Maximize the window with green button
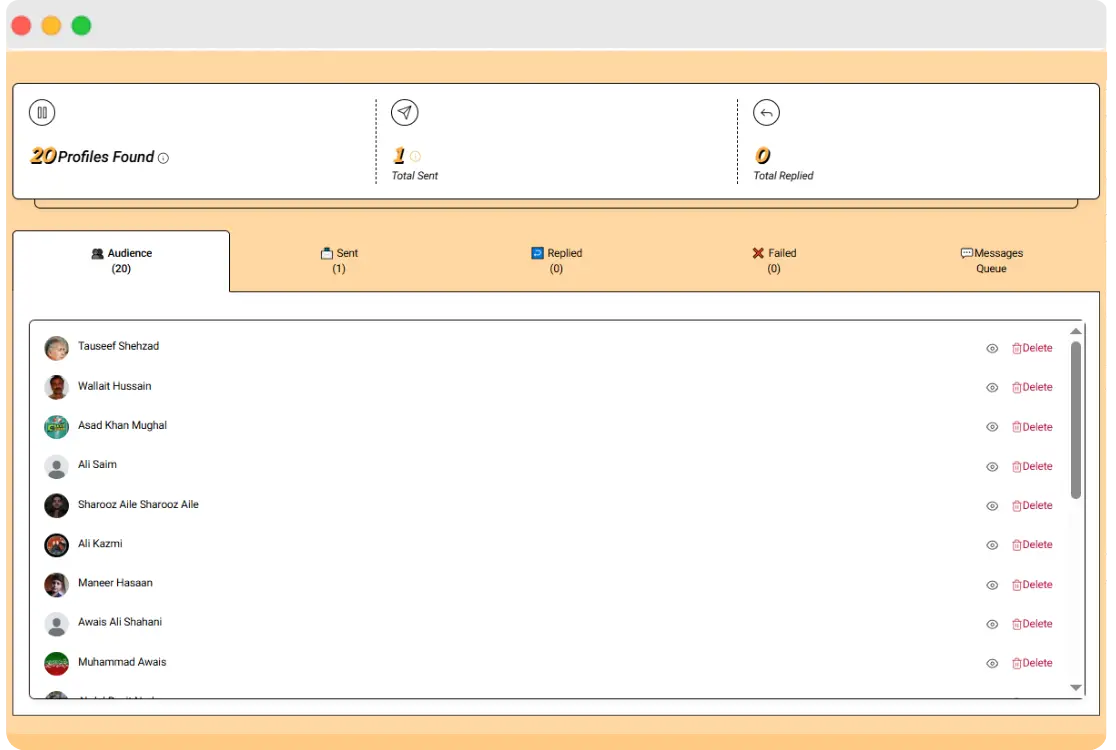The height and width of the screenshot is (750, 1116). click(81, 26)
